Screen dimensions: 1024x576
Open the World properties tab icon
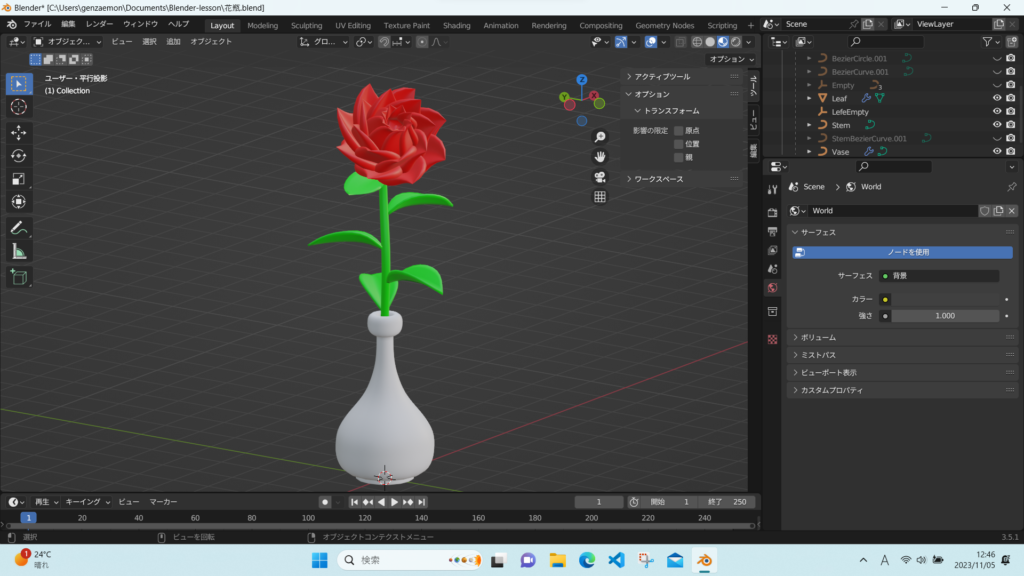[773, 288]
